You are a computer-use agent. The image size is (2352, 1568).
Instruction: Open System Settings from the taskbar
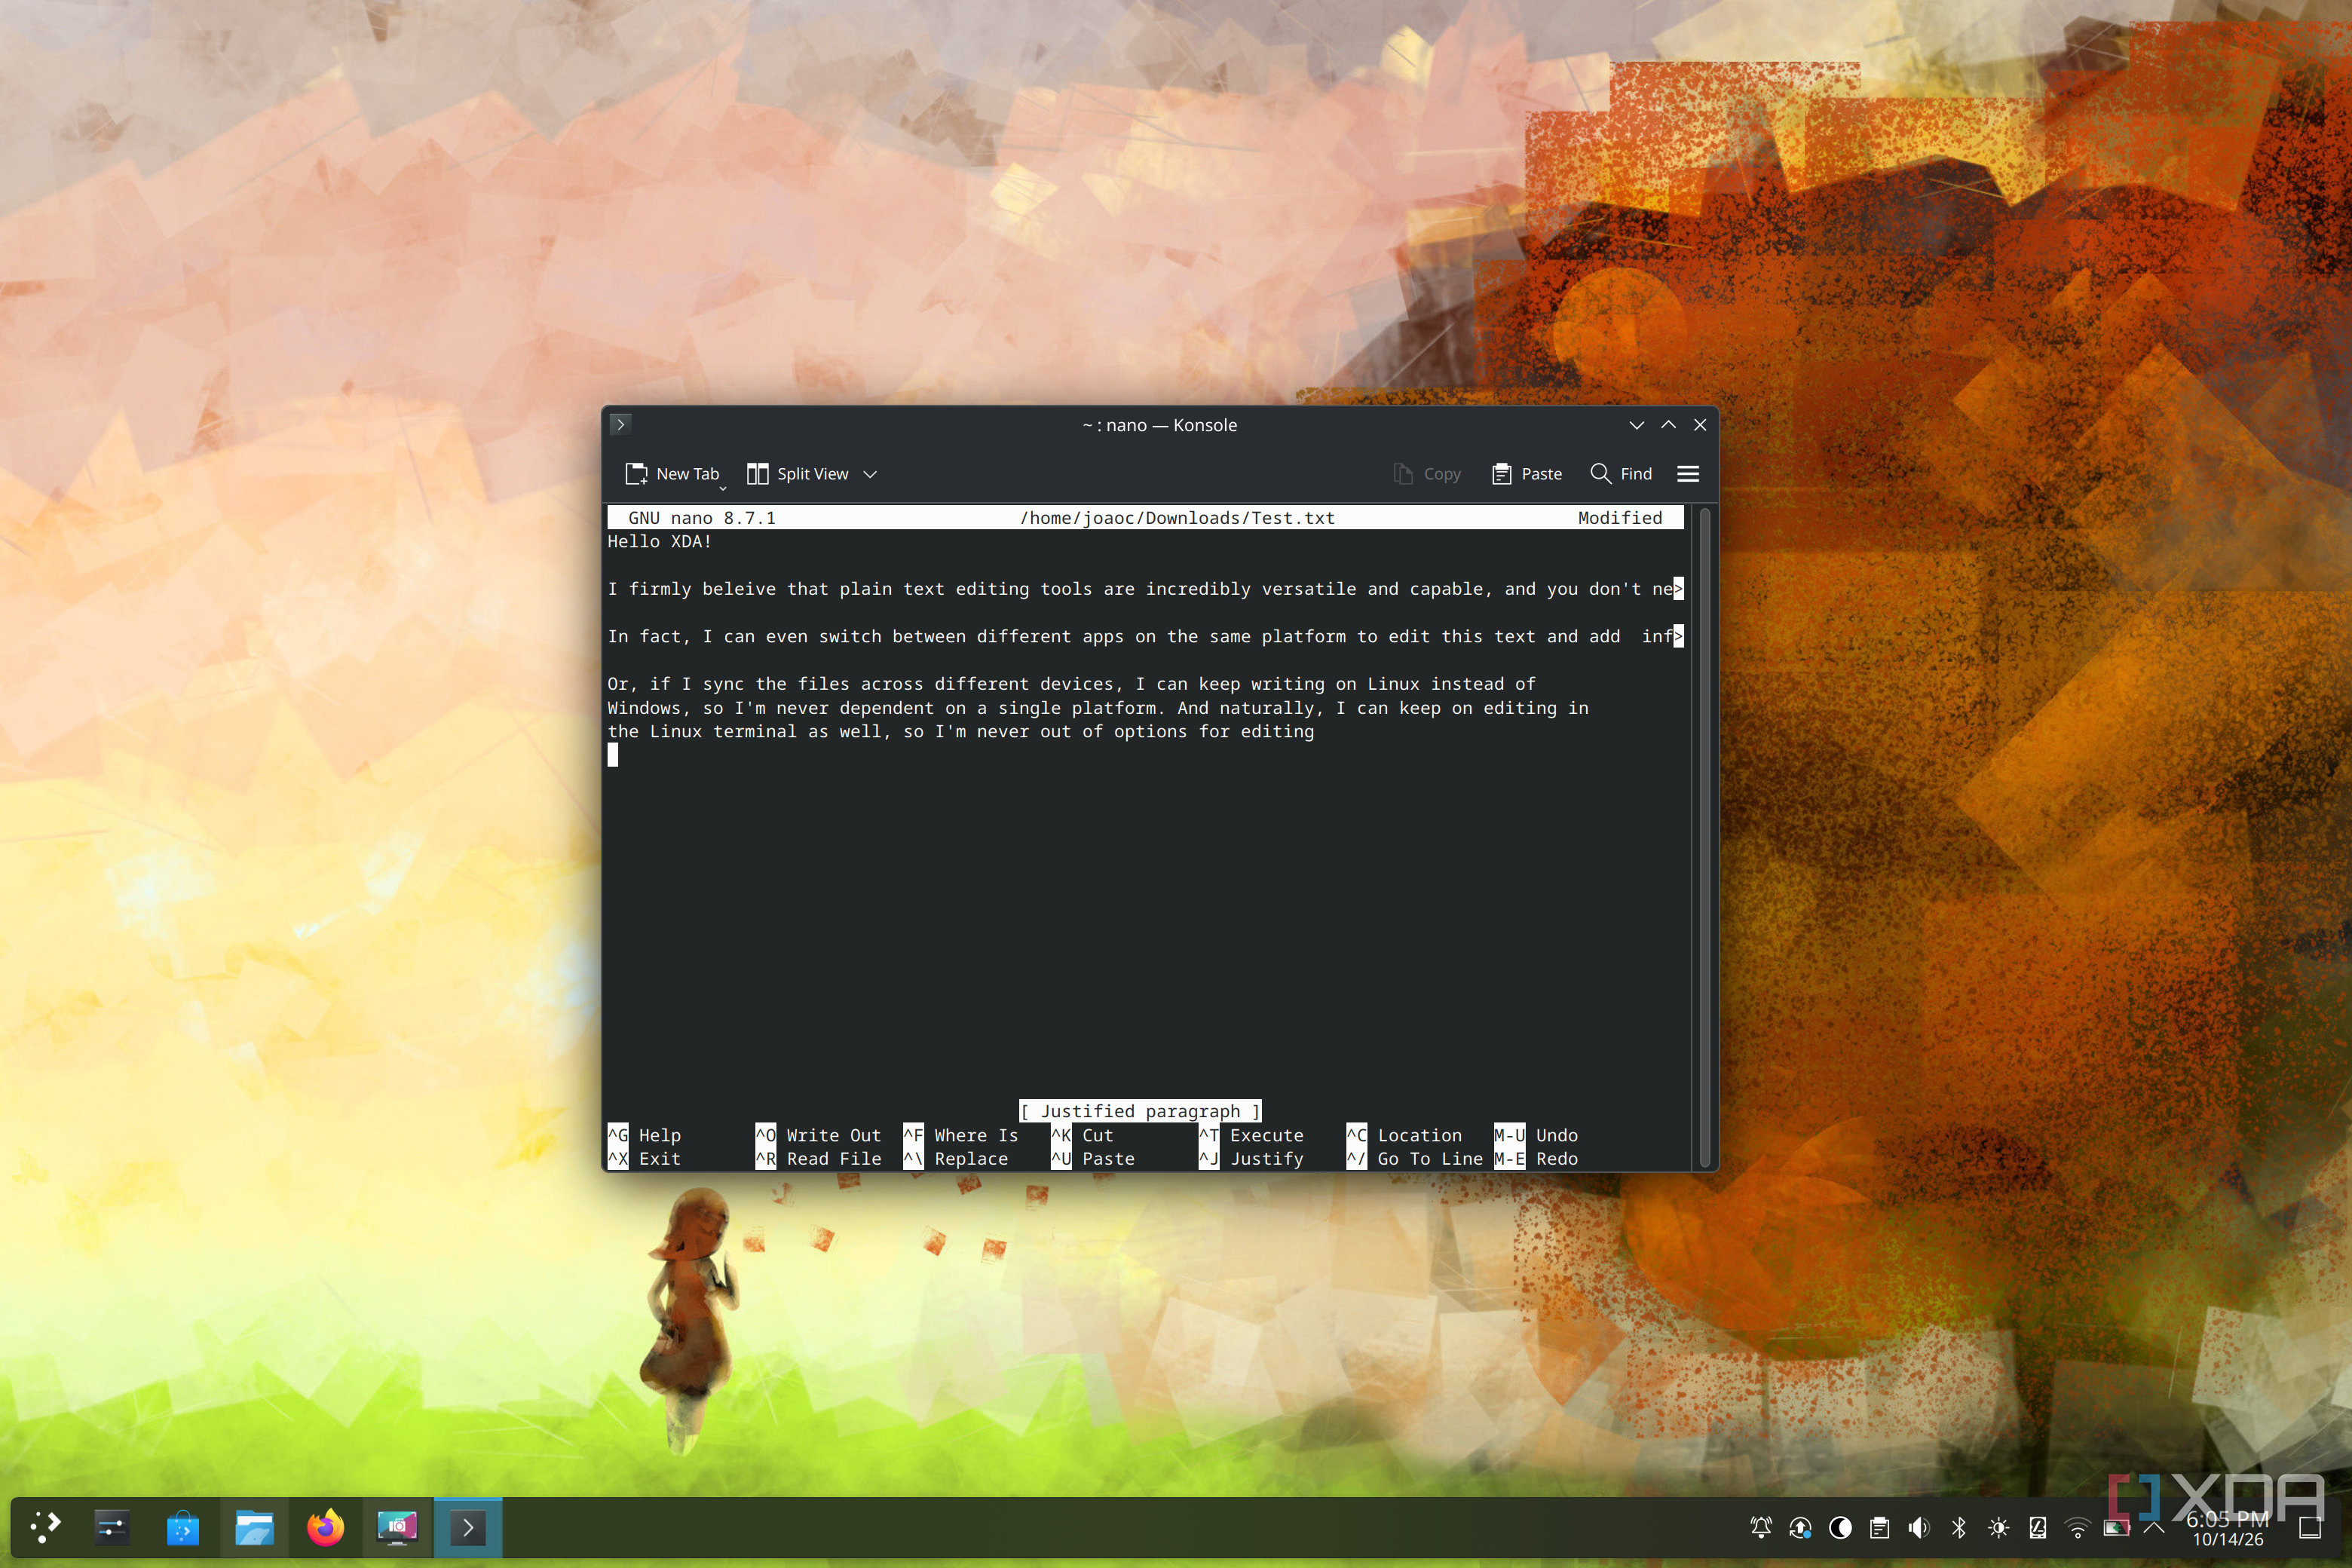[111, 1527]
